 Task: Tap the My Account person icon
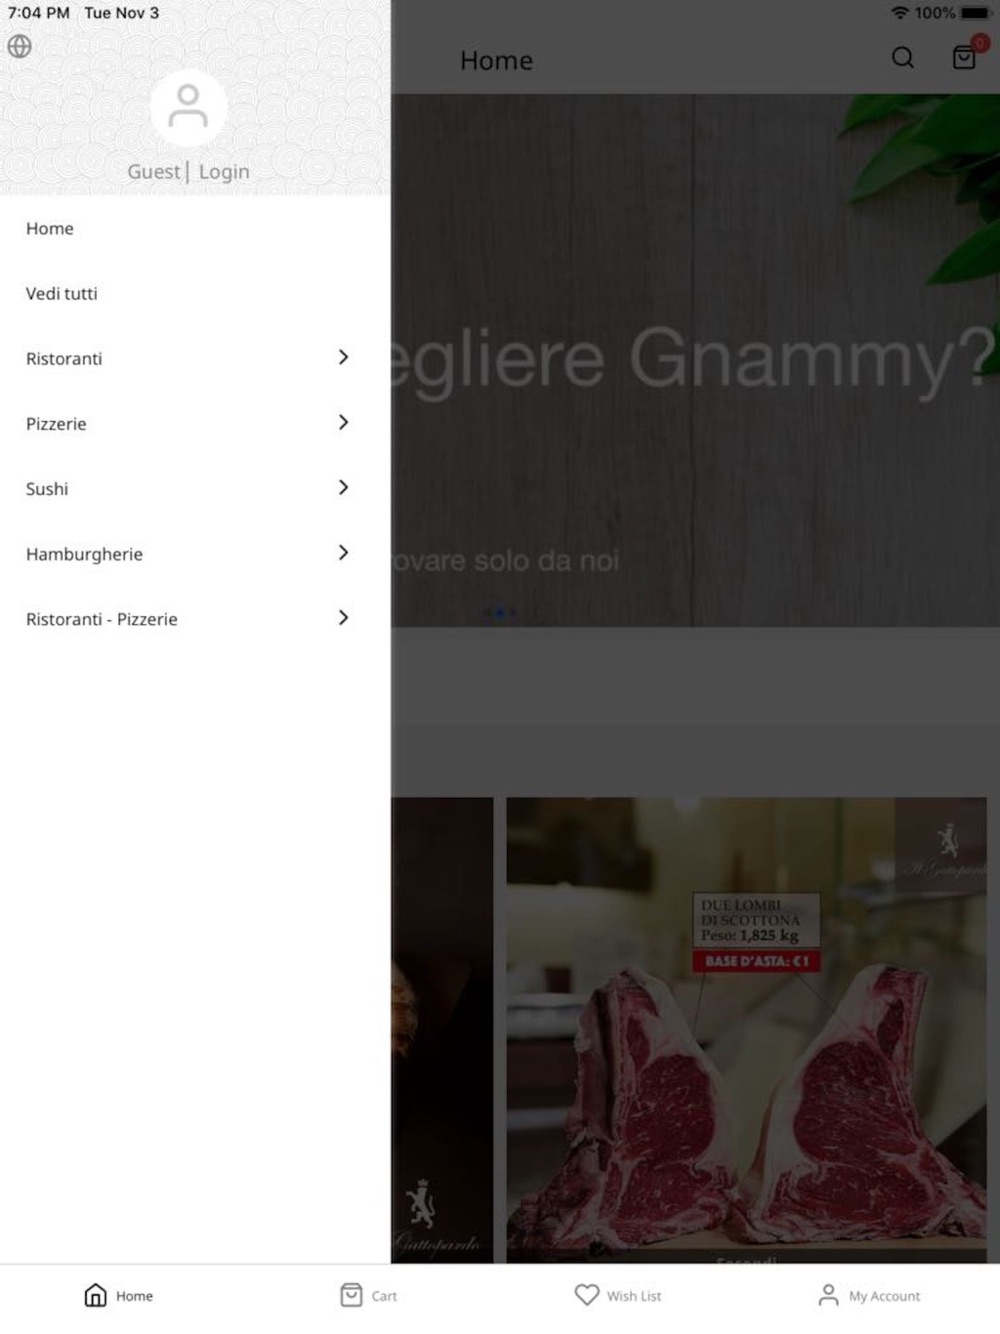click(828, 1295)
